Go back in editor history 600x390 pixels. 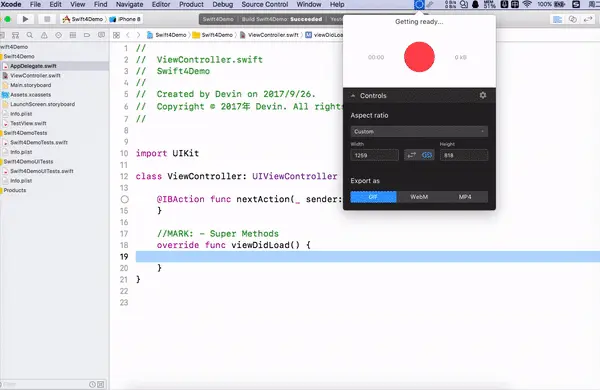(128, 35)
